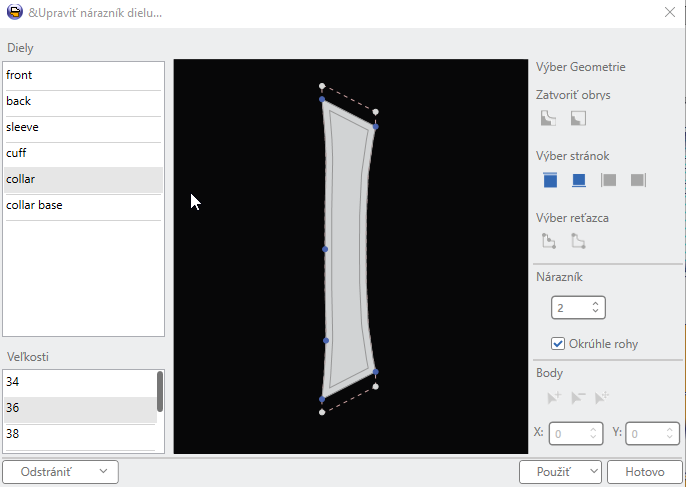Select back in Diely list
Viewport: 686px width, 487px height.
click(x=83, y=101)
